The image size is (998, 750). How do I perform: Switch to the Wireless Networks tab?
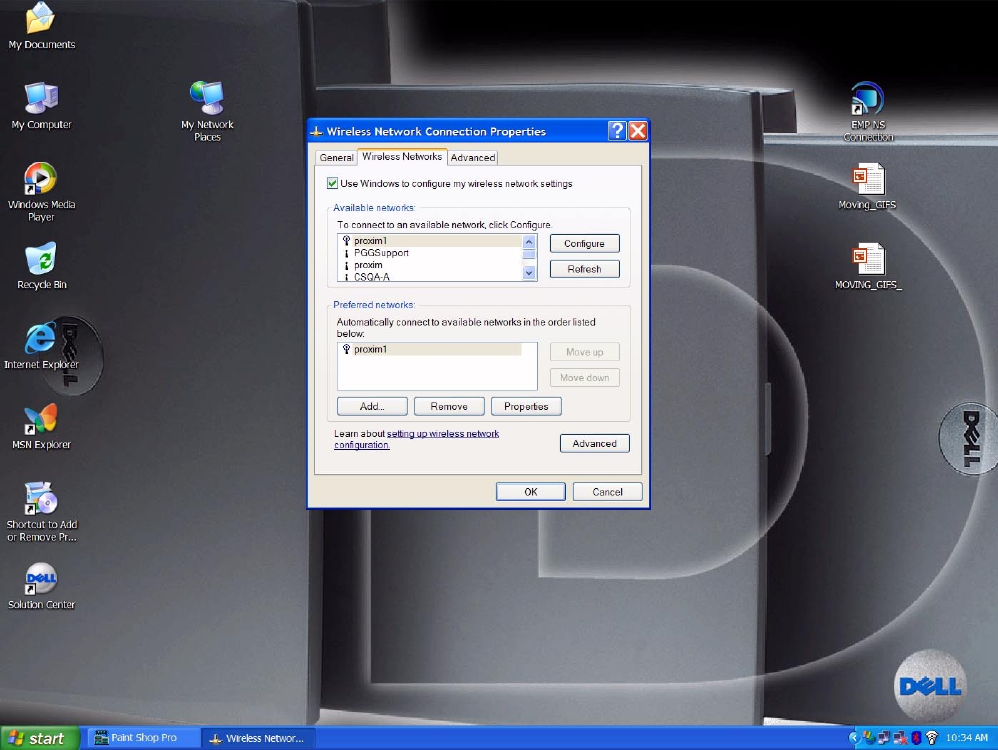(x=402, y=157)
